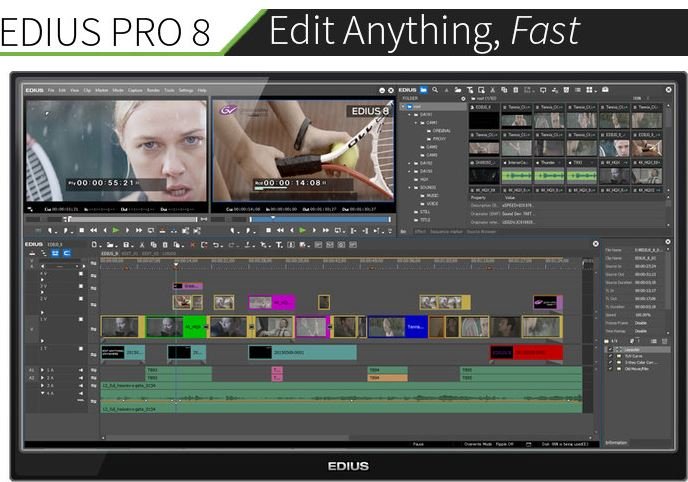Mute audio on the 1A track
Viewport: 688px width, 482px height.
tap(81, 370)
